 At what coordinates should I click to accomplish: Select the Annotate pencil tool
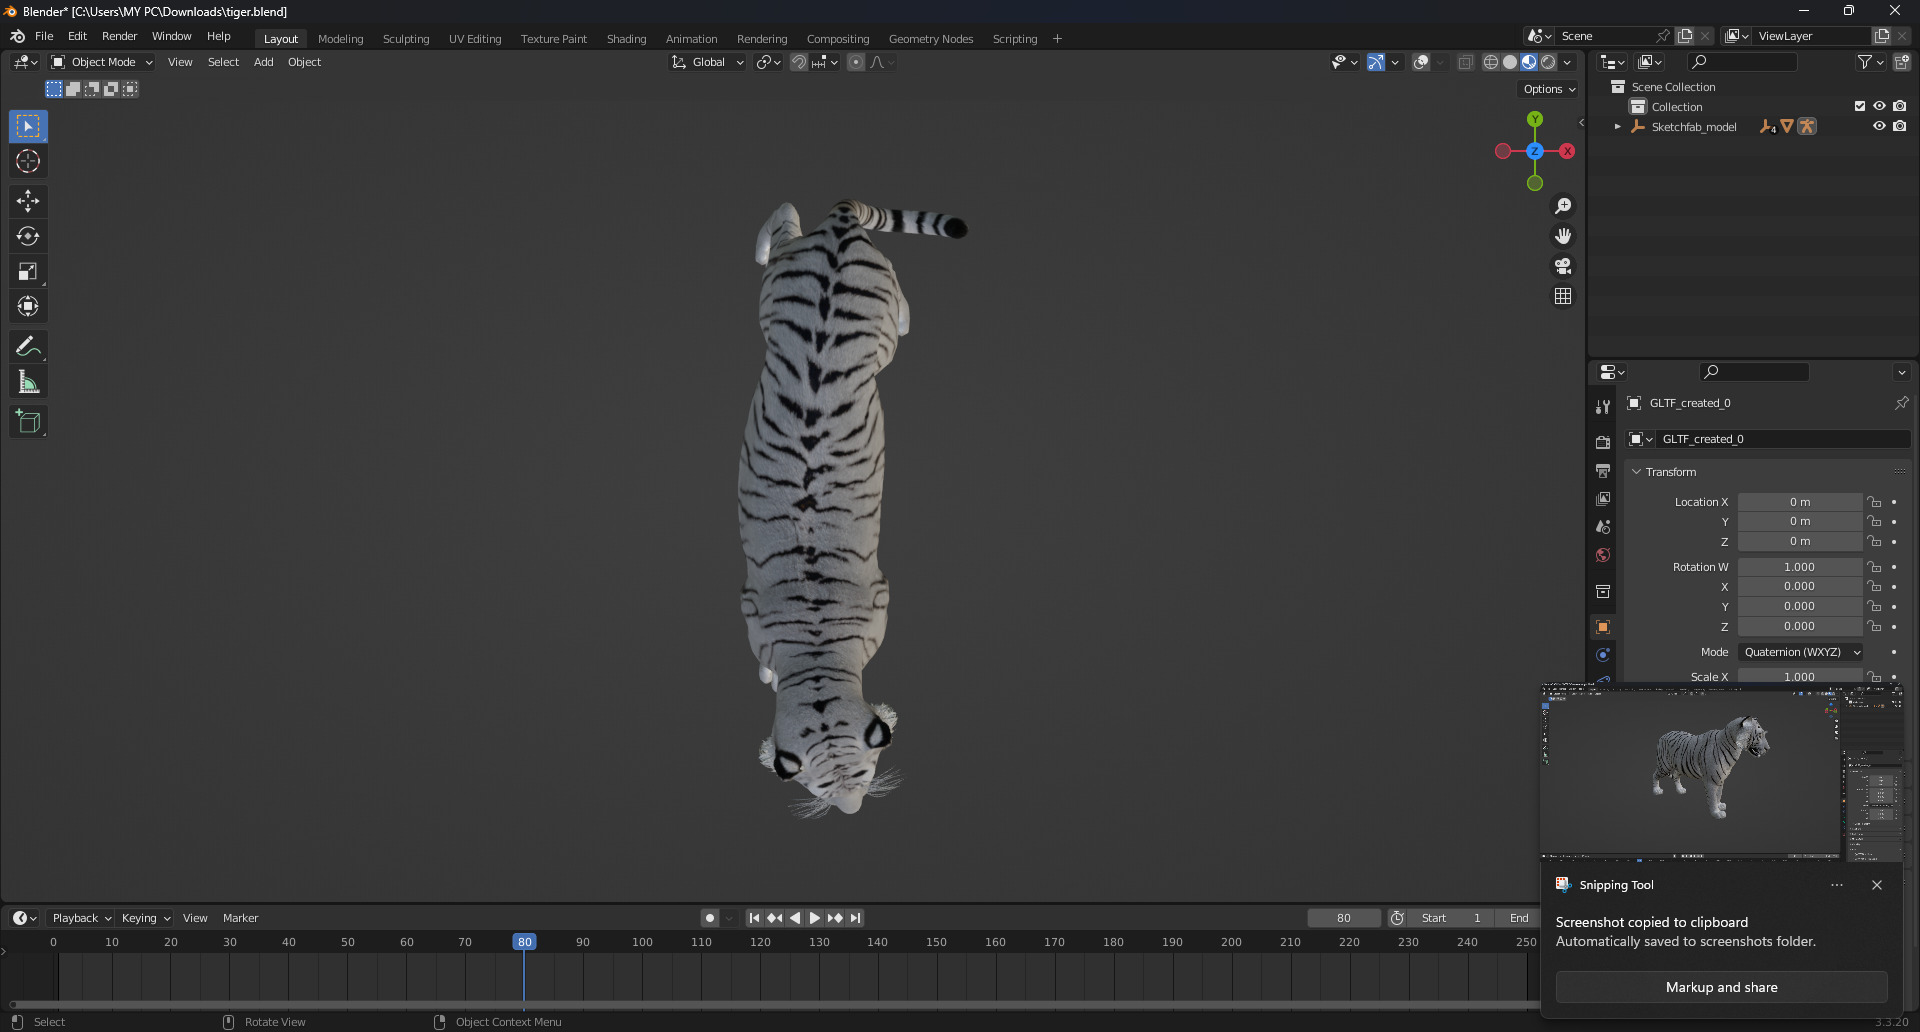(x=28, y=346)
